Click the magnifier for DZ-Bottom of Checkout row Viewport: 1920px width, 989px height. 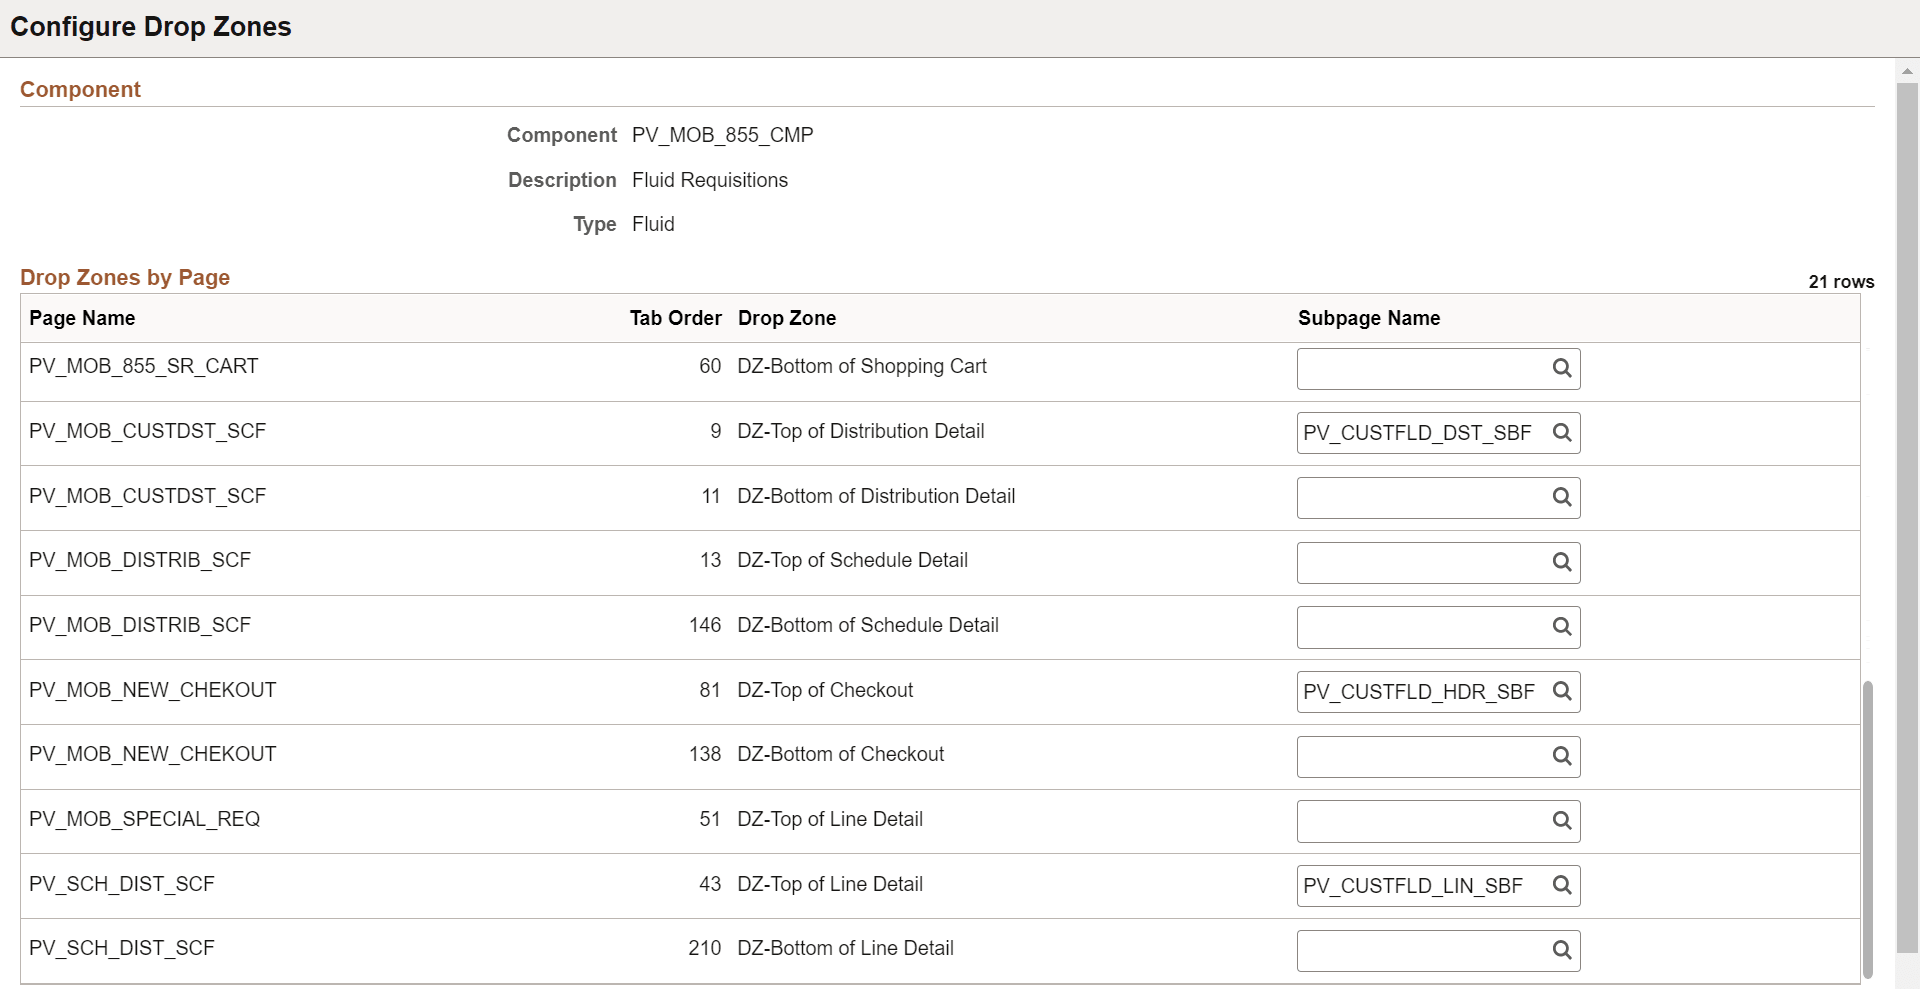(1562, 756)
